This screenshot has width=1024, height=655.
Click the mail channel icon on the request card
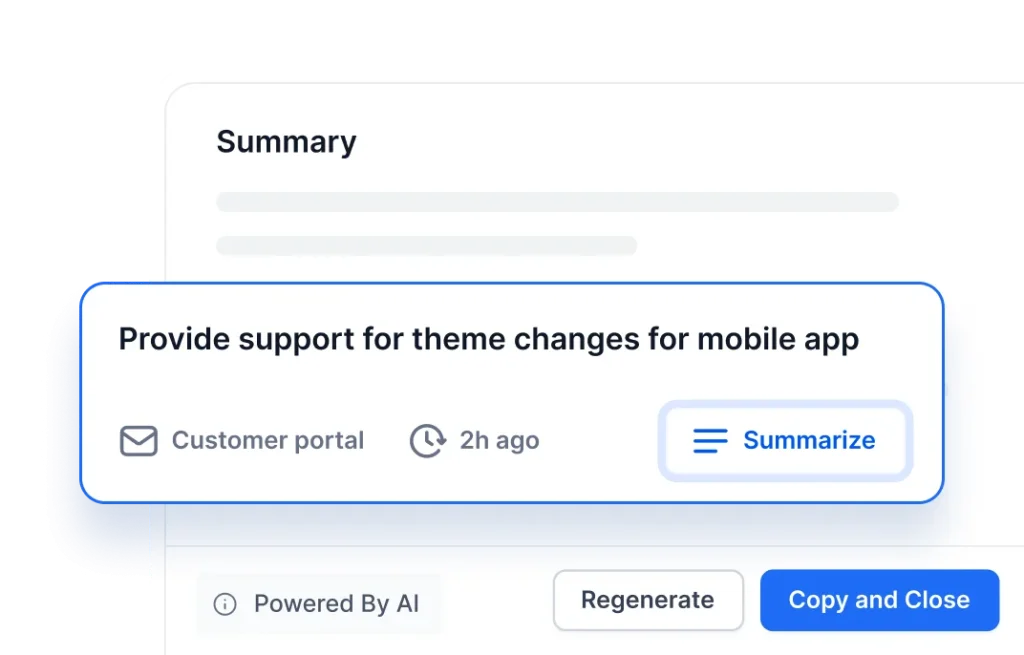[138, 440]
